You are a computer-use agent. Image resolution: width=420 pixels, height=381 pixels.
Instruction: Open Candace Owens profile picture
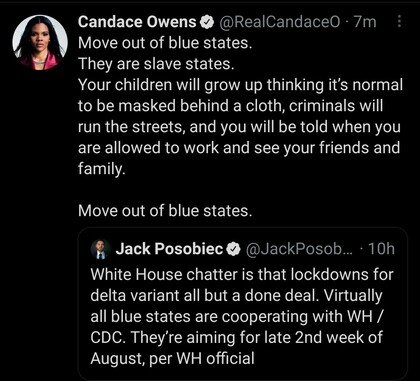pyautogui.click(x=40, y=43)
